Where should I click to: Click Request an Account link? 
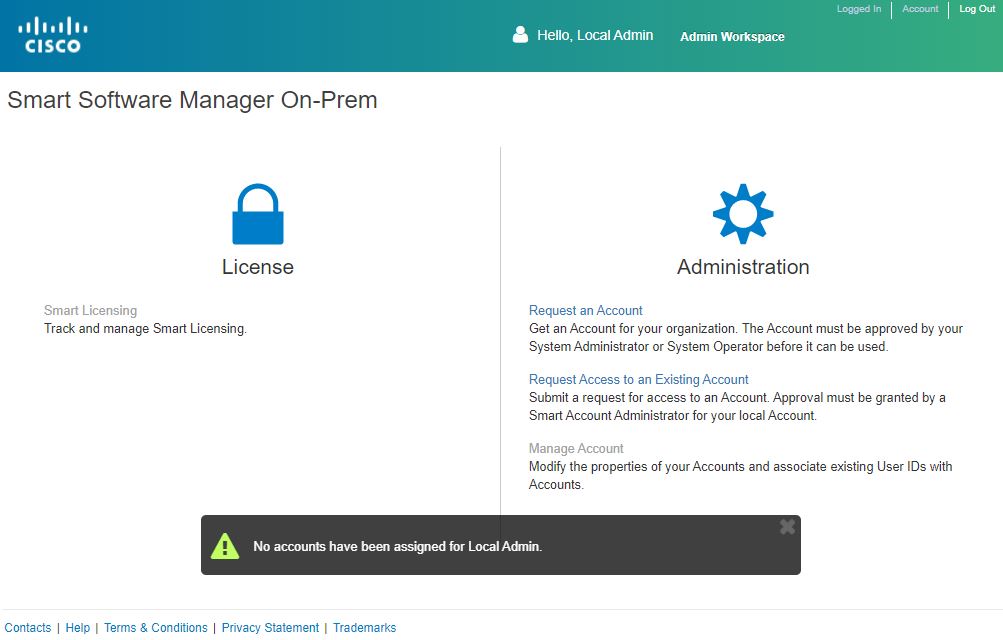coord(585,310)
